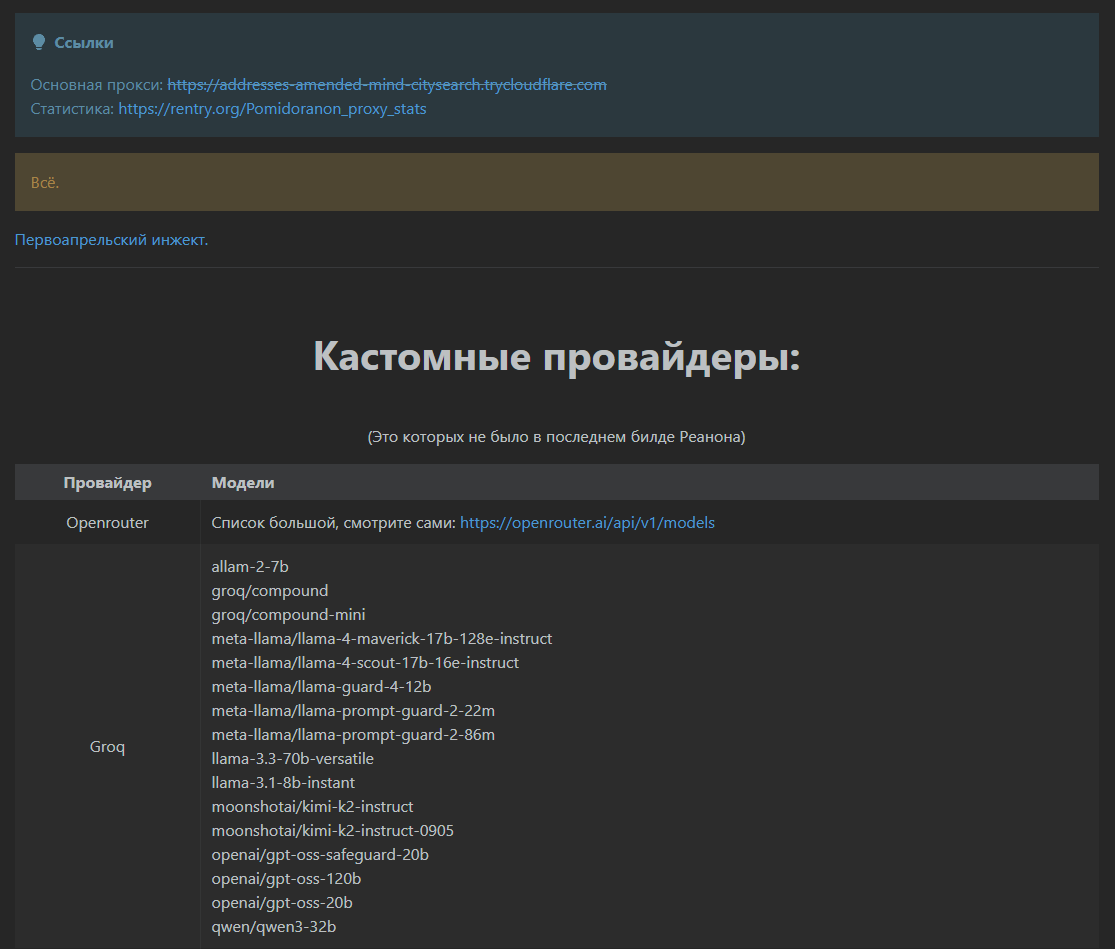
Task: Click the groq/compound-mini model entry
Action: pos(288,614)
